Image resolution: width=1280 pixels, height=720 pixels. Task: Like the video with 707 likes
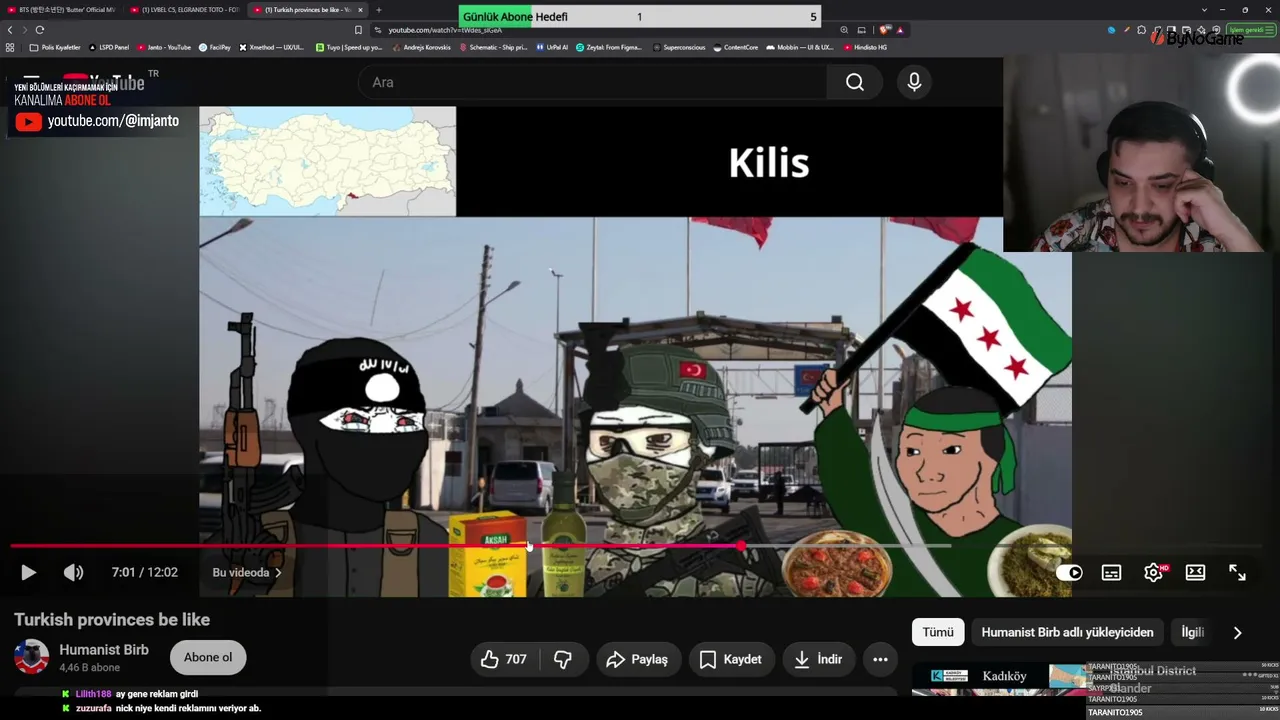(503, 659)
